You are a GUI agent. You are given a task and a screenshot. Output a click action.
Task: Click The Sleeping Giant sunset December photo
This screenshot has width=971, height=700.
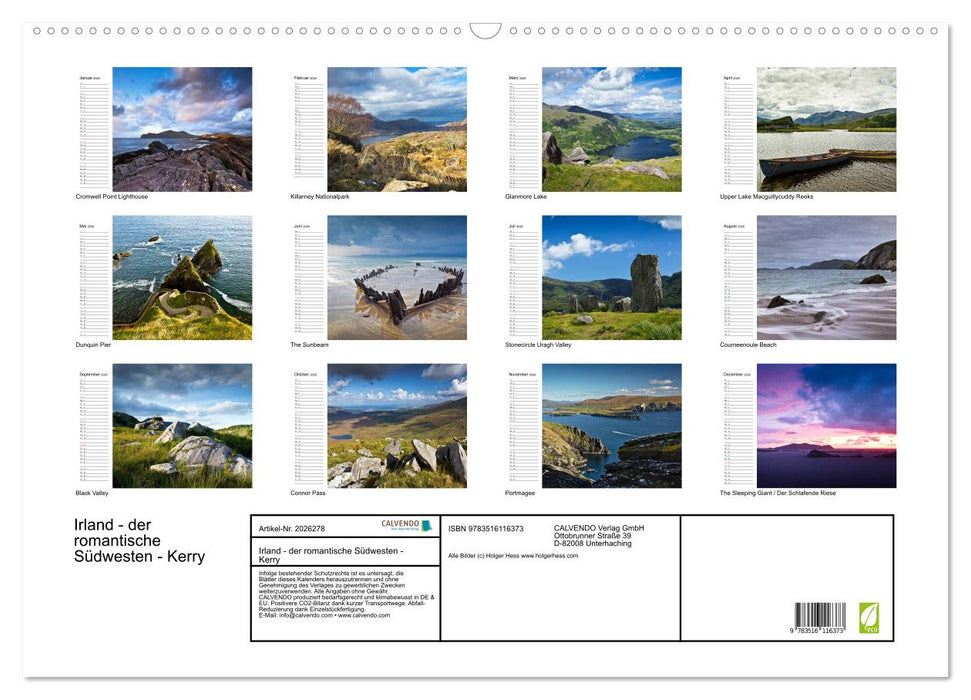[x=825, y=423]
